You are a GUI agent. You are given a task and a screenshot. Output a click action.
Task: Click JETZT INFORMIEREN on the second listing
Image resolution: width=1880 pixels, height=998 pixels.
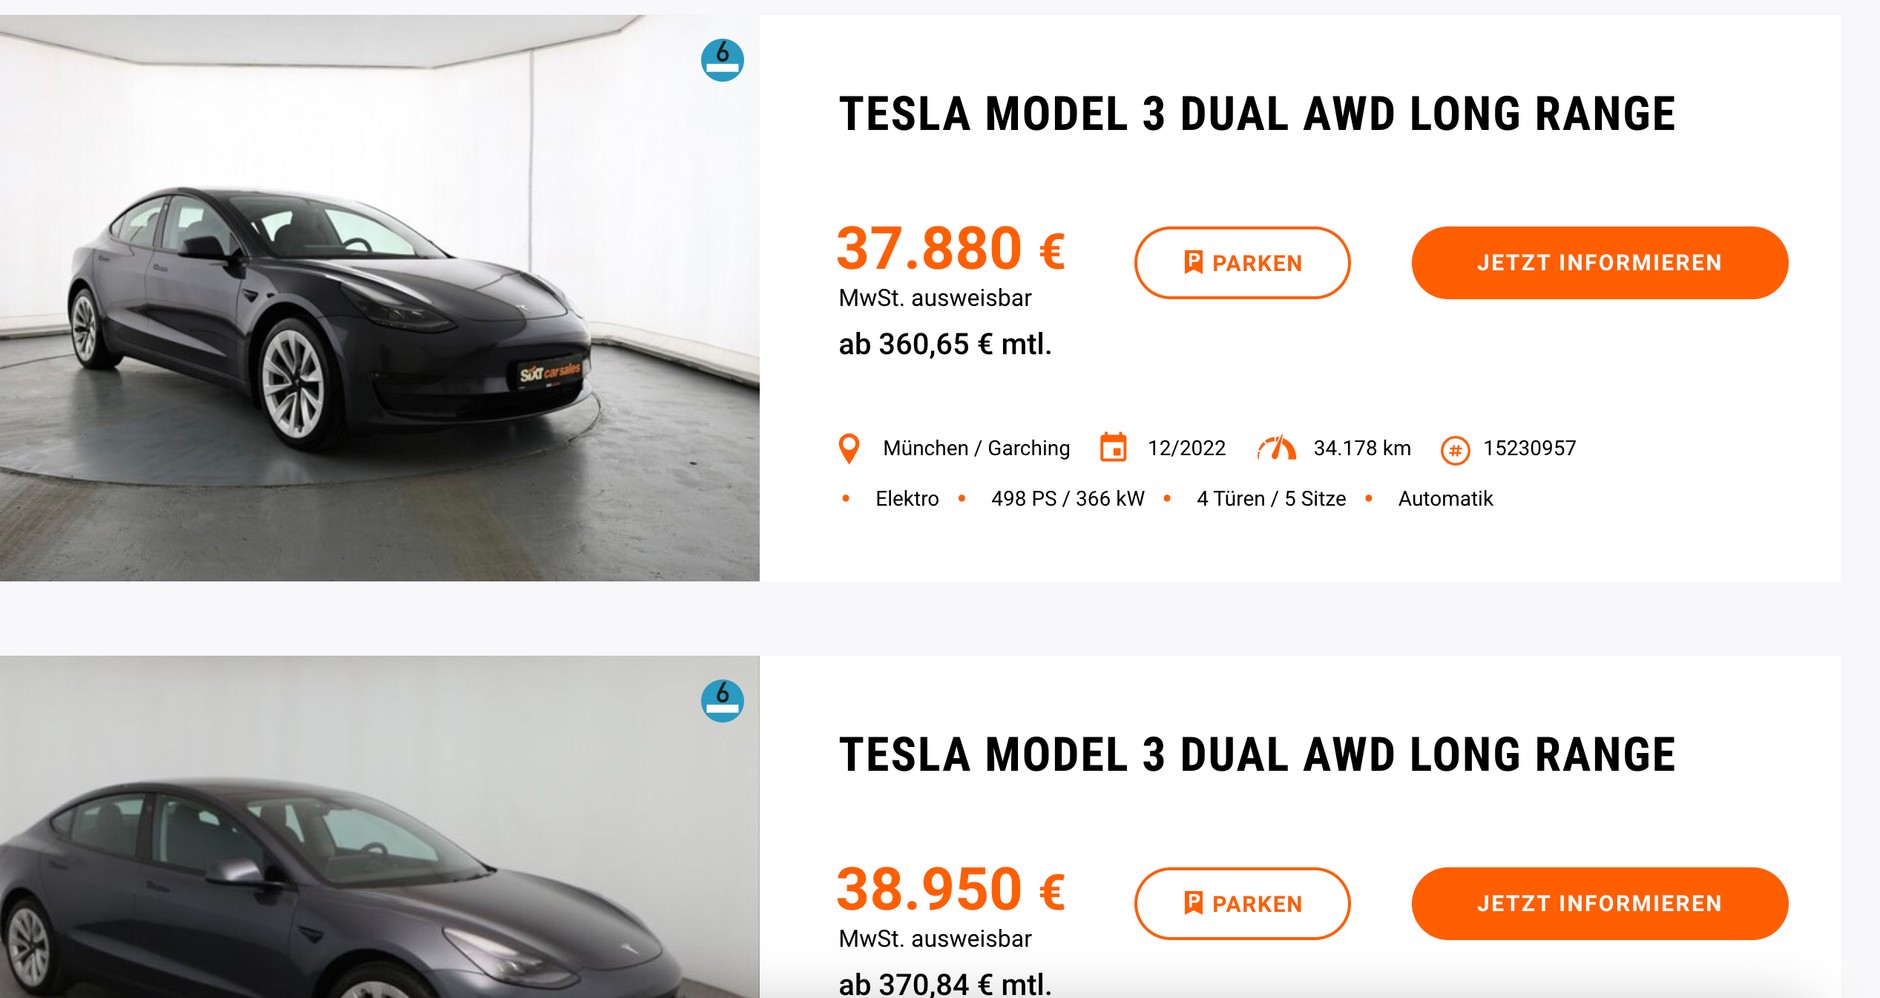[x=1598, y=903]
